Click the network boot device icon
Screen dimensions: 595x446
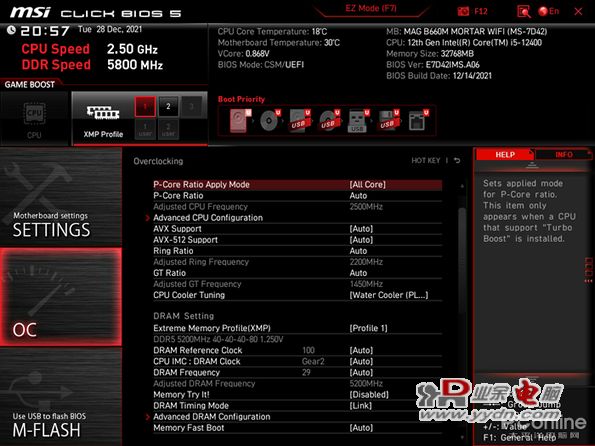tap(418, 121)
